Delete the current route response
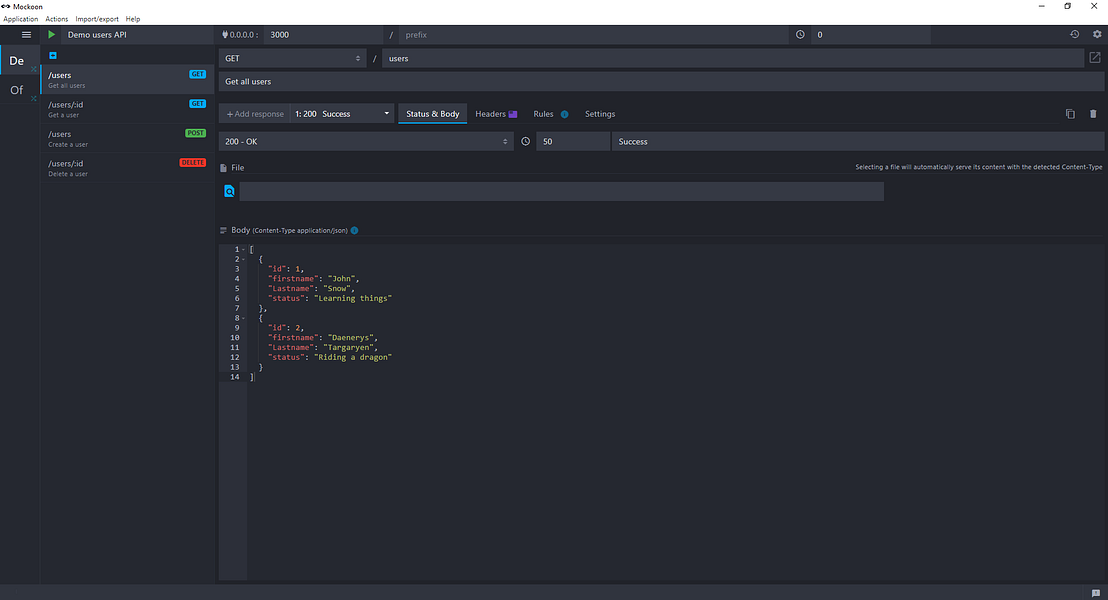Image resolution: width=1108 pixels, height=600 pixels. pos(1093,114)
